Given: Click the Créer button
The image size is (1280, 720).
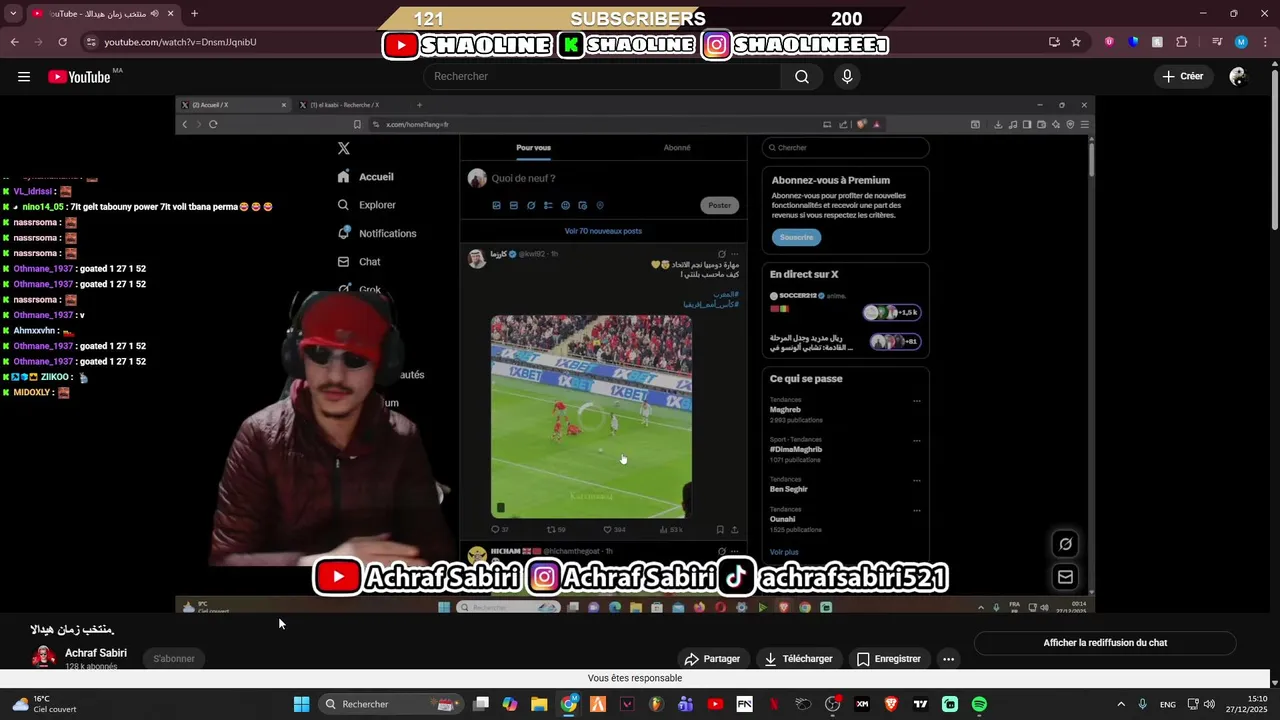Looking at the screenshot, I should (1183, 77).
